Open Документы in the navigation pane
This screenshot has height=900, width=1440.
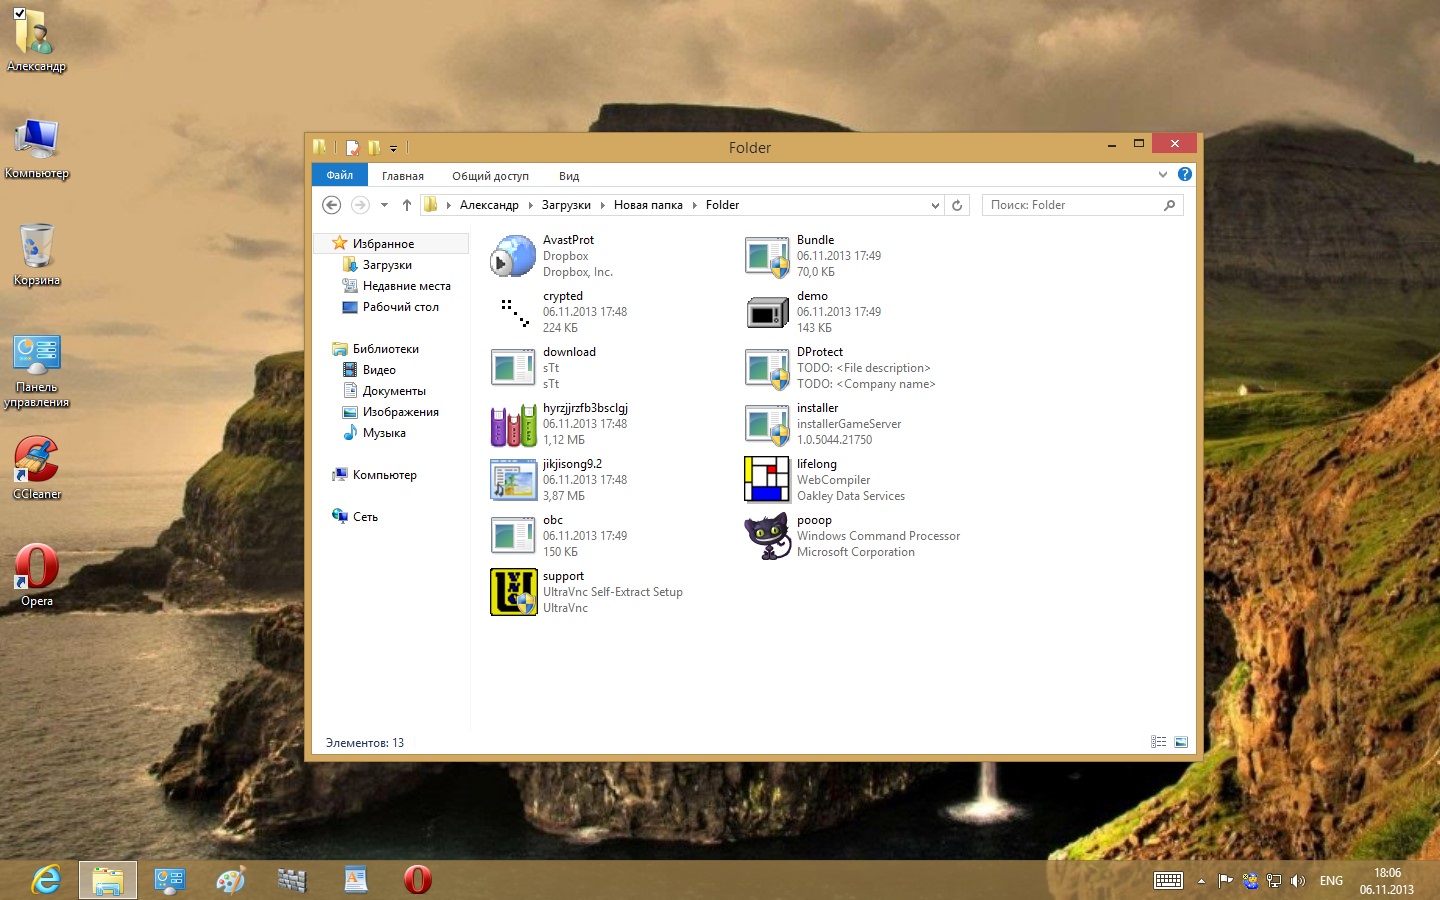394,391
